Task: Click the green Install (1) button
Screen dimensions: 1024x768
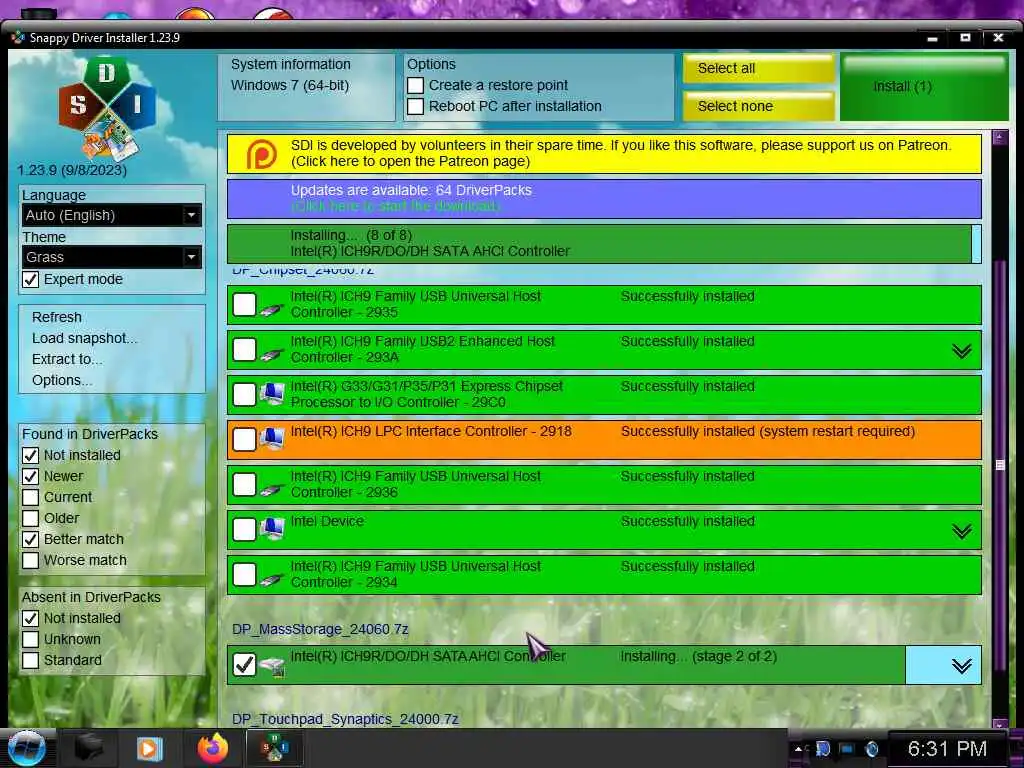Action: tap(924, 87)
